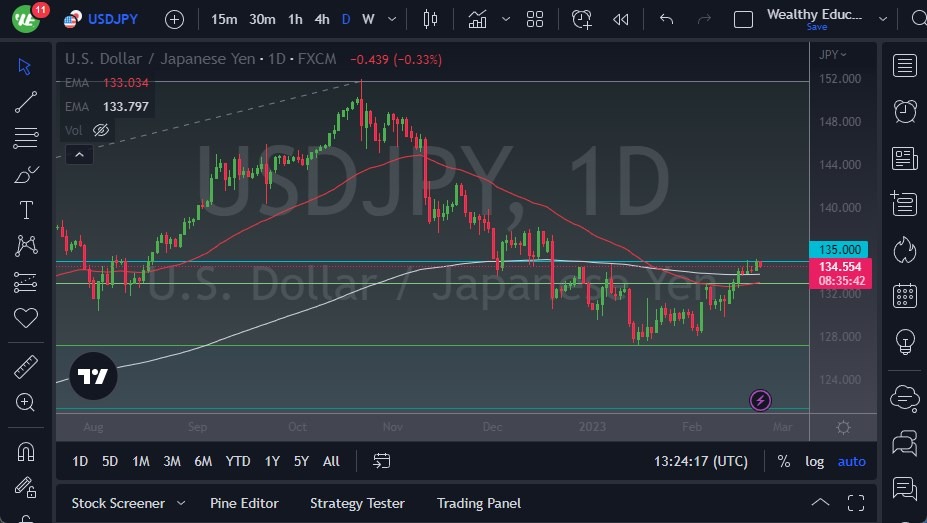Select the trend line drawing tool
Viewport: 927px width, 523px height.
point(25,102)
